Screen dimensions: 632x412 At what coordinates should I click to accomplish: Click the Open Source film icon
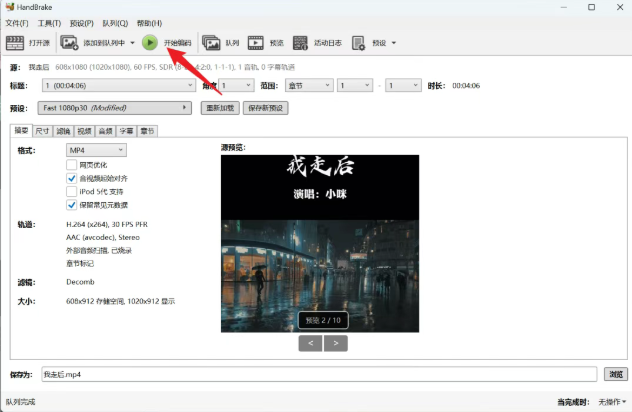tap(15, 43)
